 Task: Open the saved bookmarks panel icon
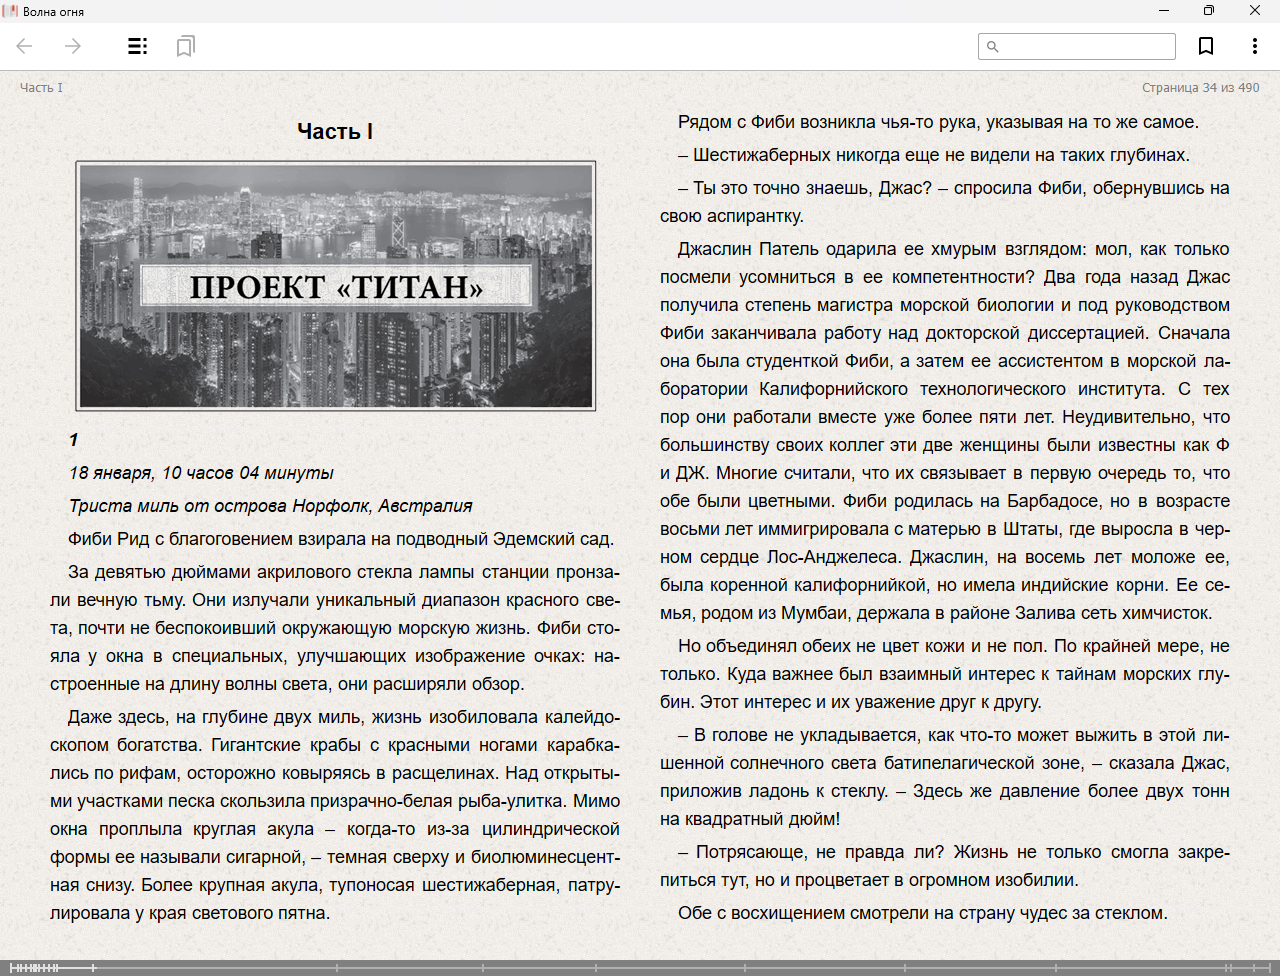click(185, 46)
